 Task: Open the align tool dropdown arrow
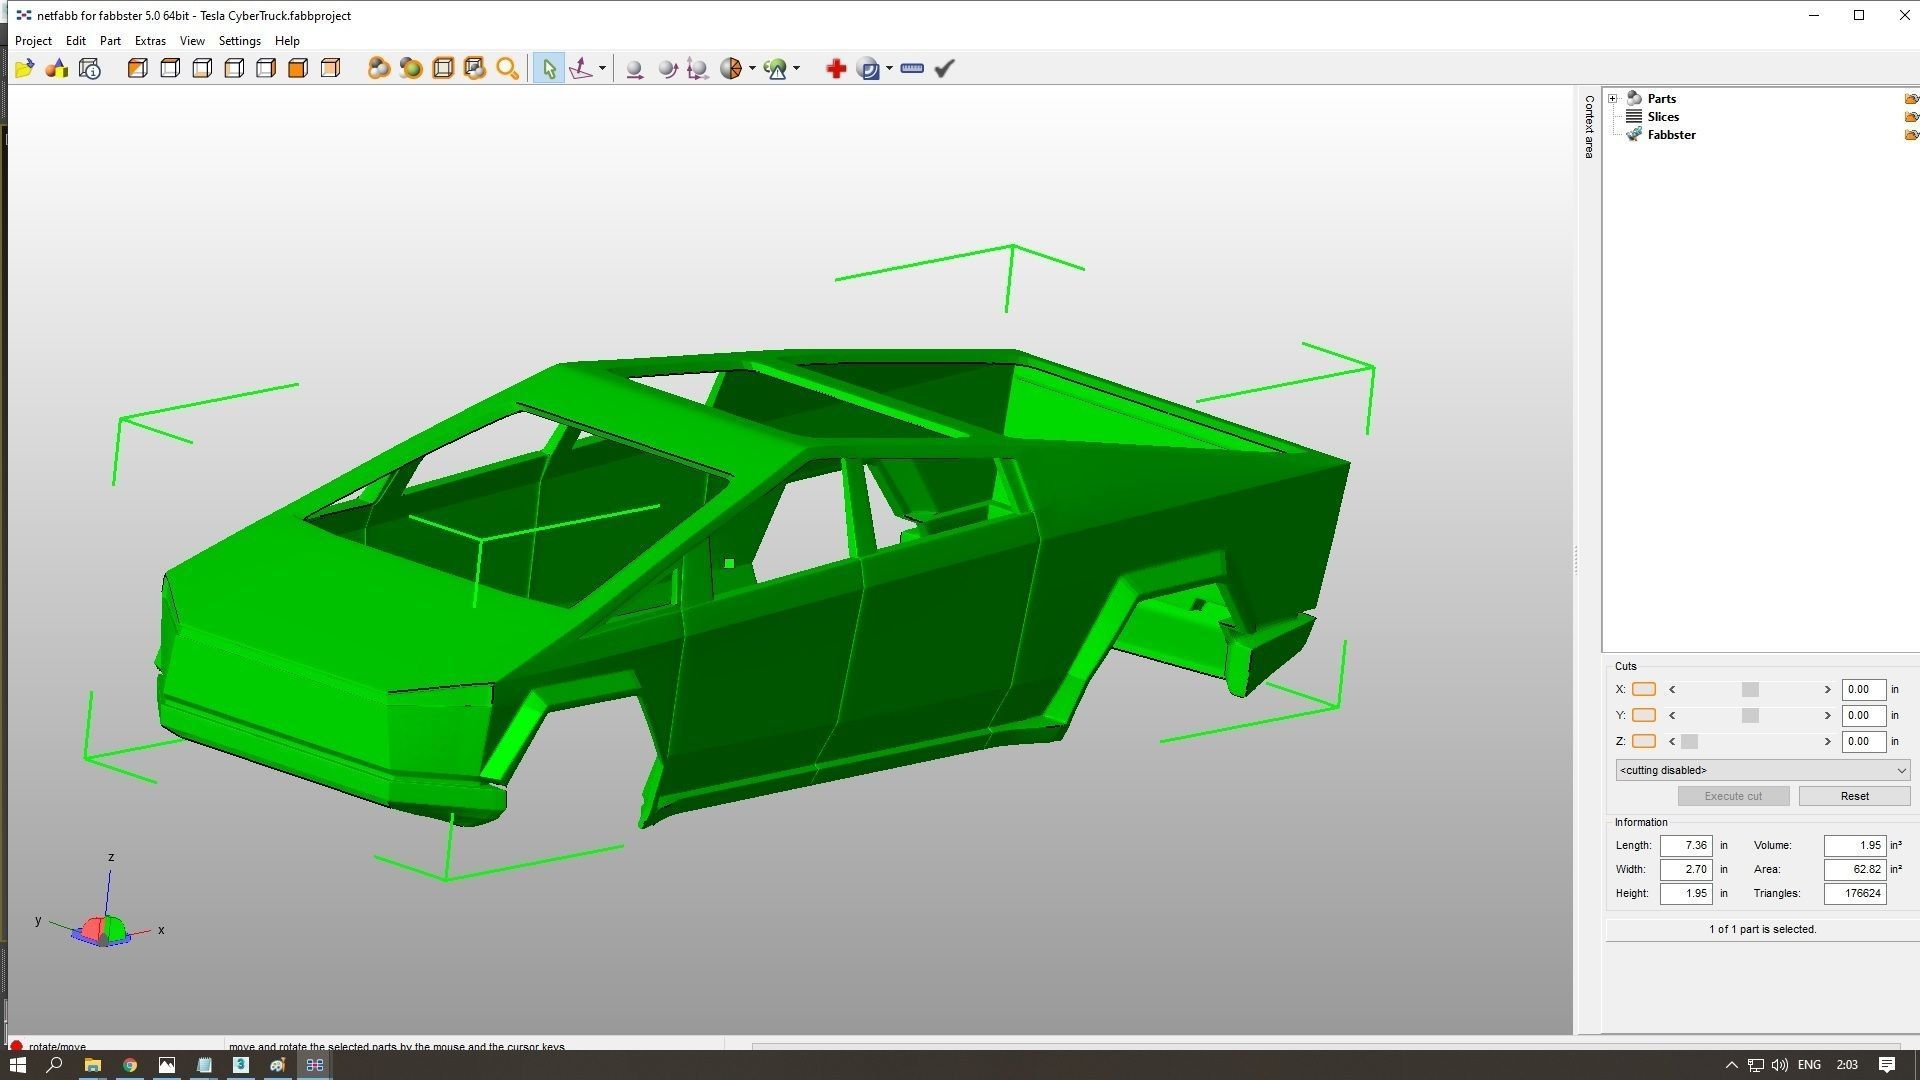tap(602, 68)
